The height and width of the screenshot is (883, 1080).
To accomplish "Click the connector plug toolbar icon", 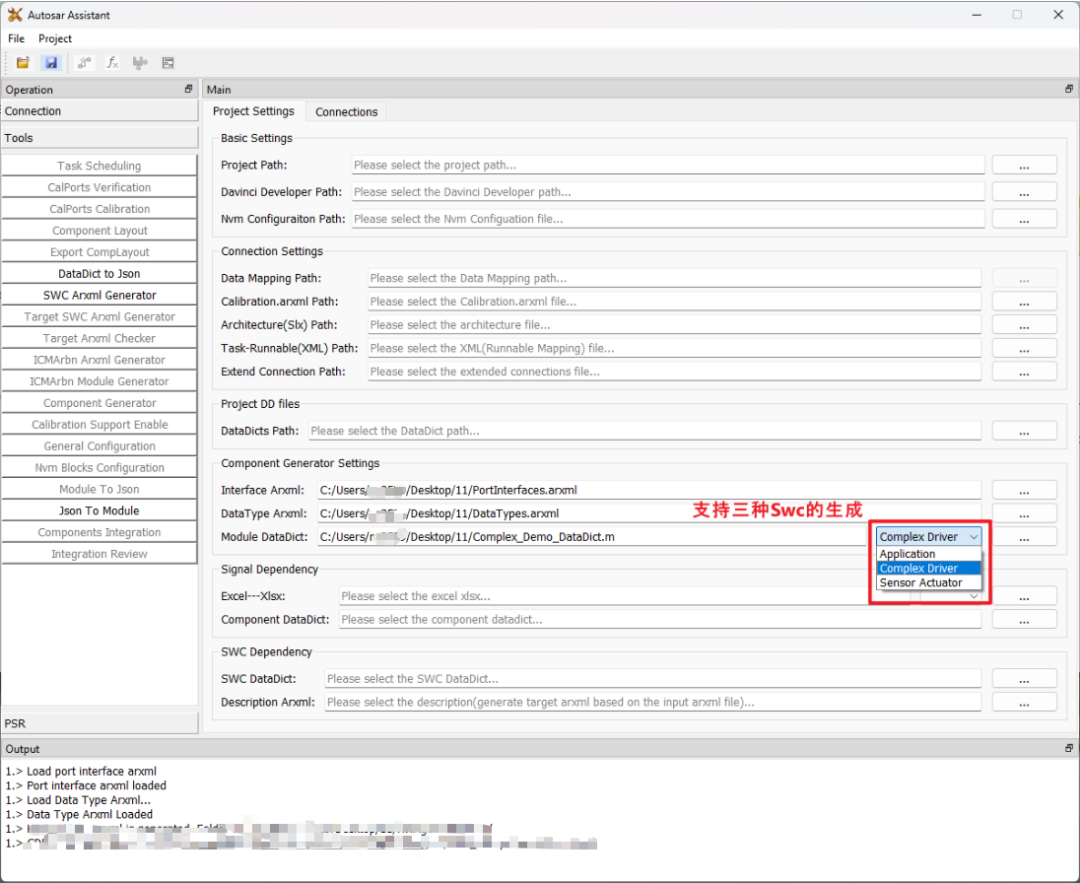I will [x=140, y=62].
